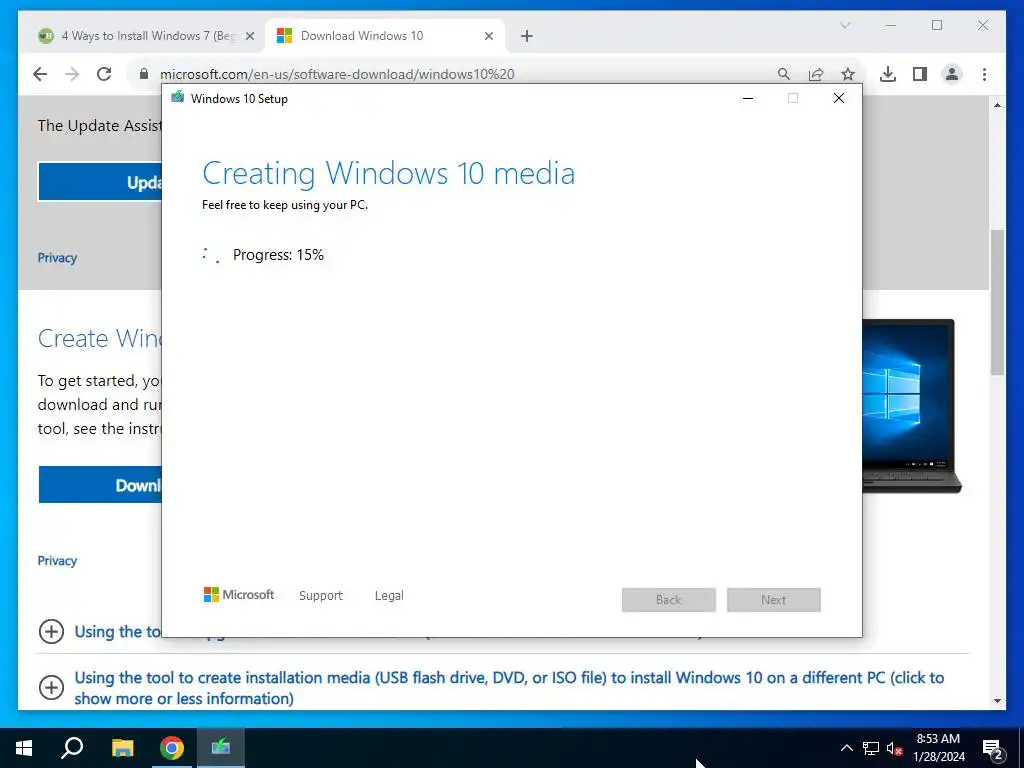Viewport: 1024px width, 768px height.
Task: Click the 'Progress: 15%' text
Action: point(278,255)
